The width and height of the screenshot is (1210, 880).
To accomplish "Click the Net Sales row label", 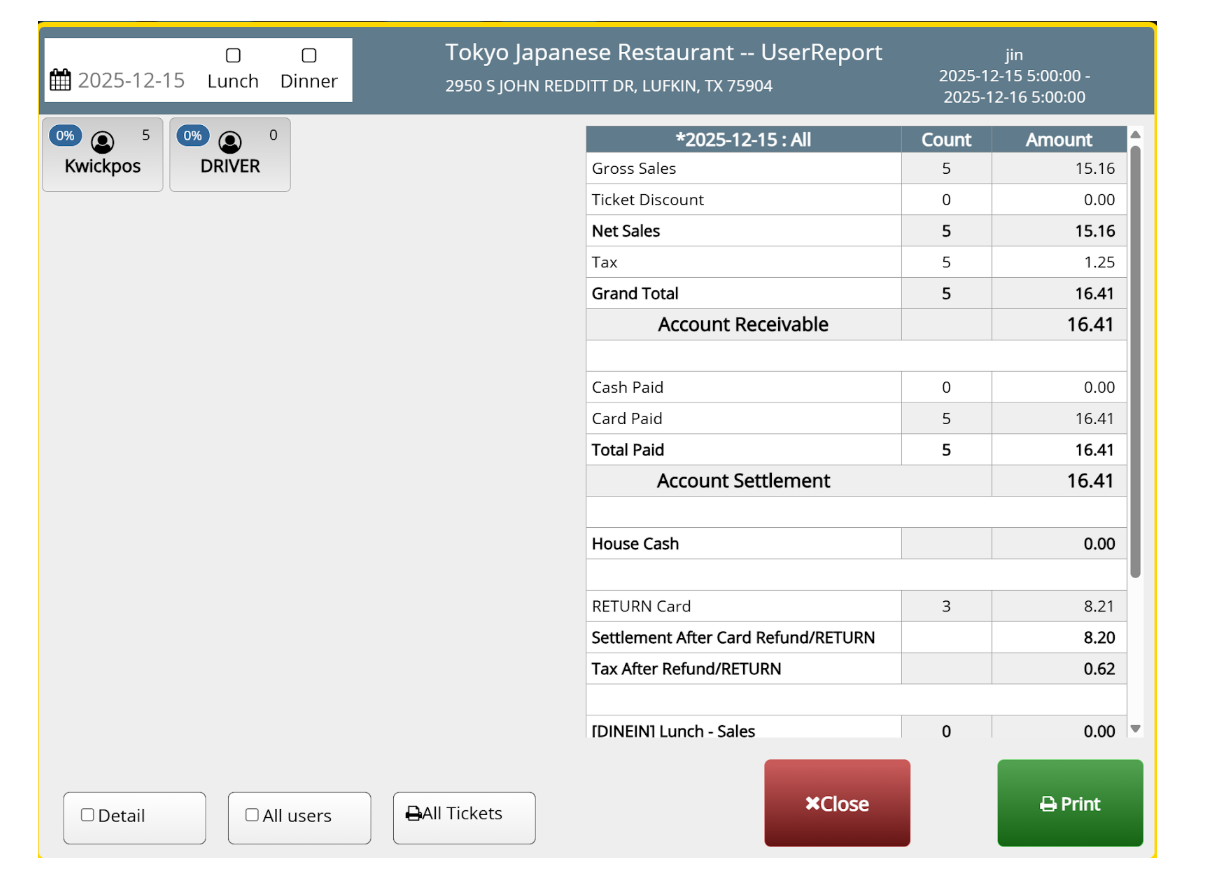I will [626, 231].
